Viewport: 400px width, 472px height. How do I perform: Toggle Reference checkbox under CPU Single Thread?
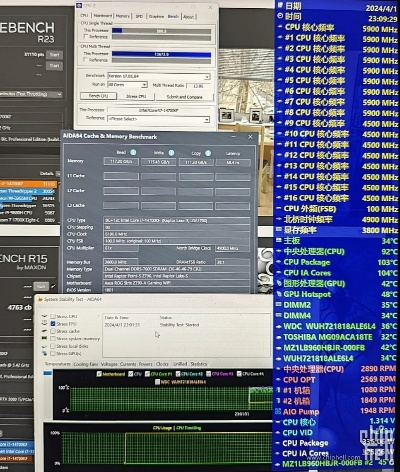86,36
